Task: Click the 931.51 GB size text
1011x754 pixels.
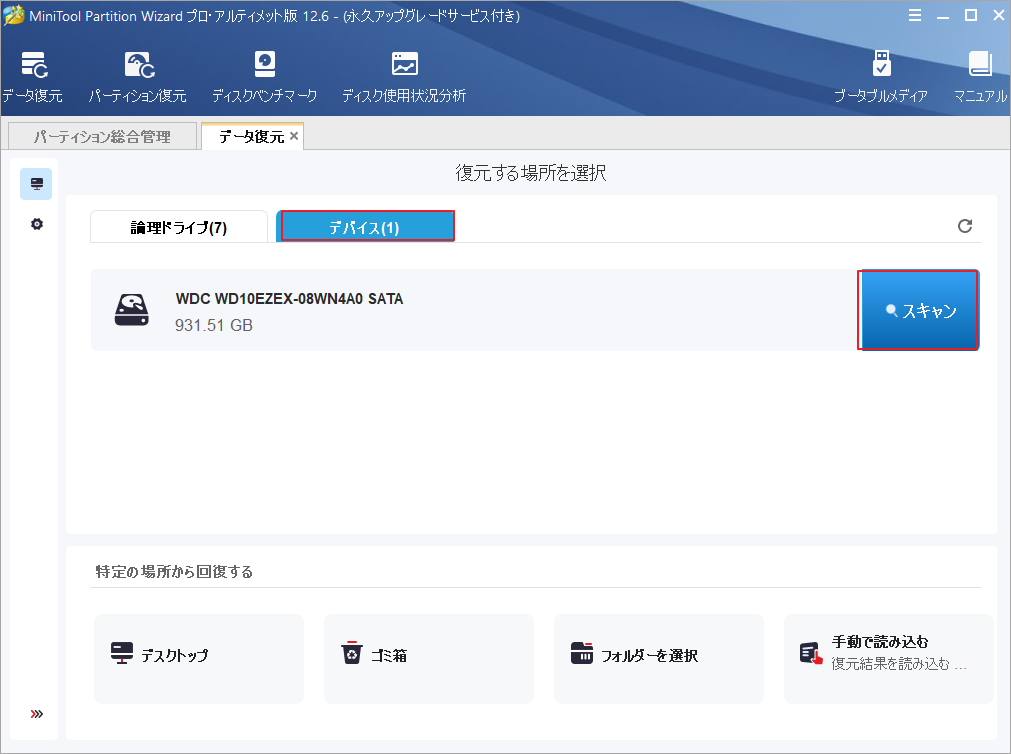Action: tap(214, 325)
